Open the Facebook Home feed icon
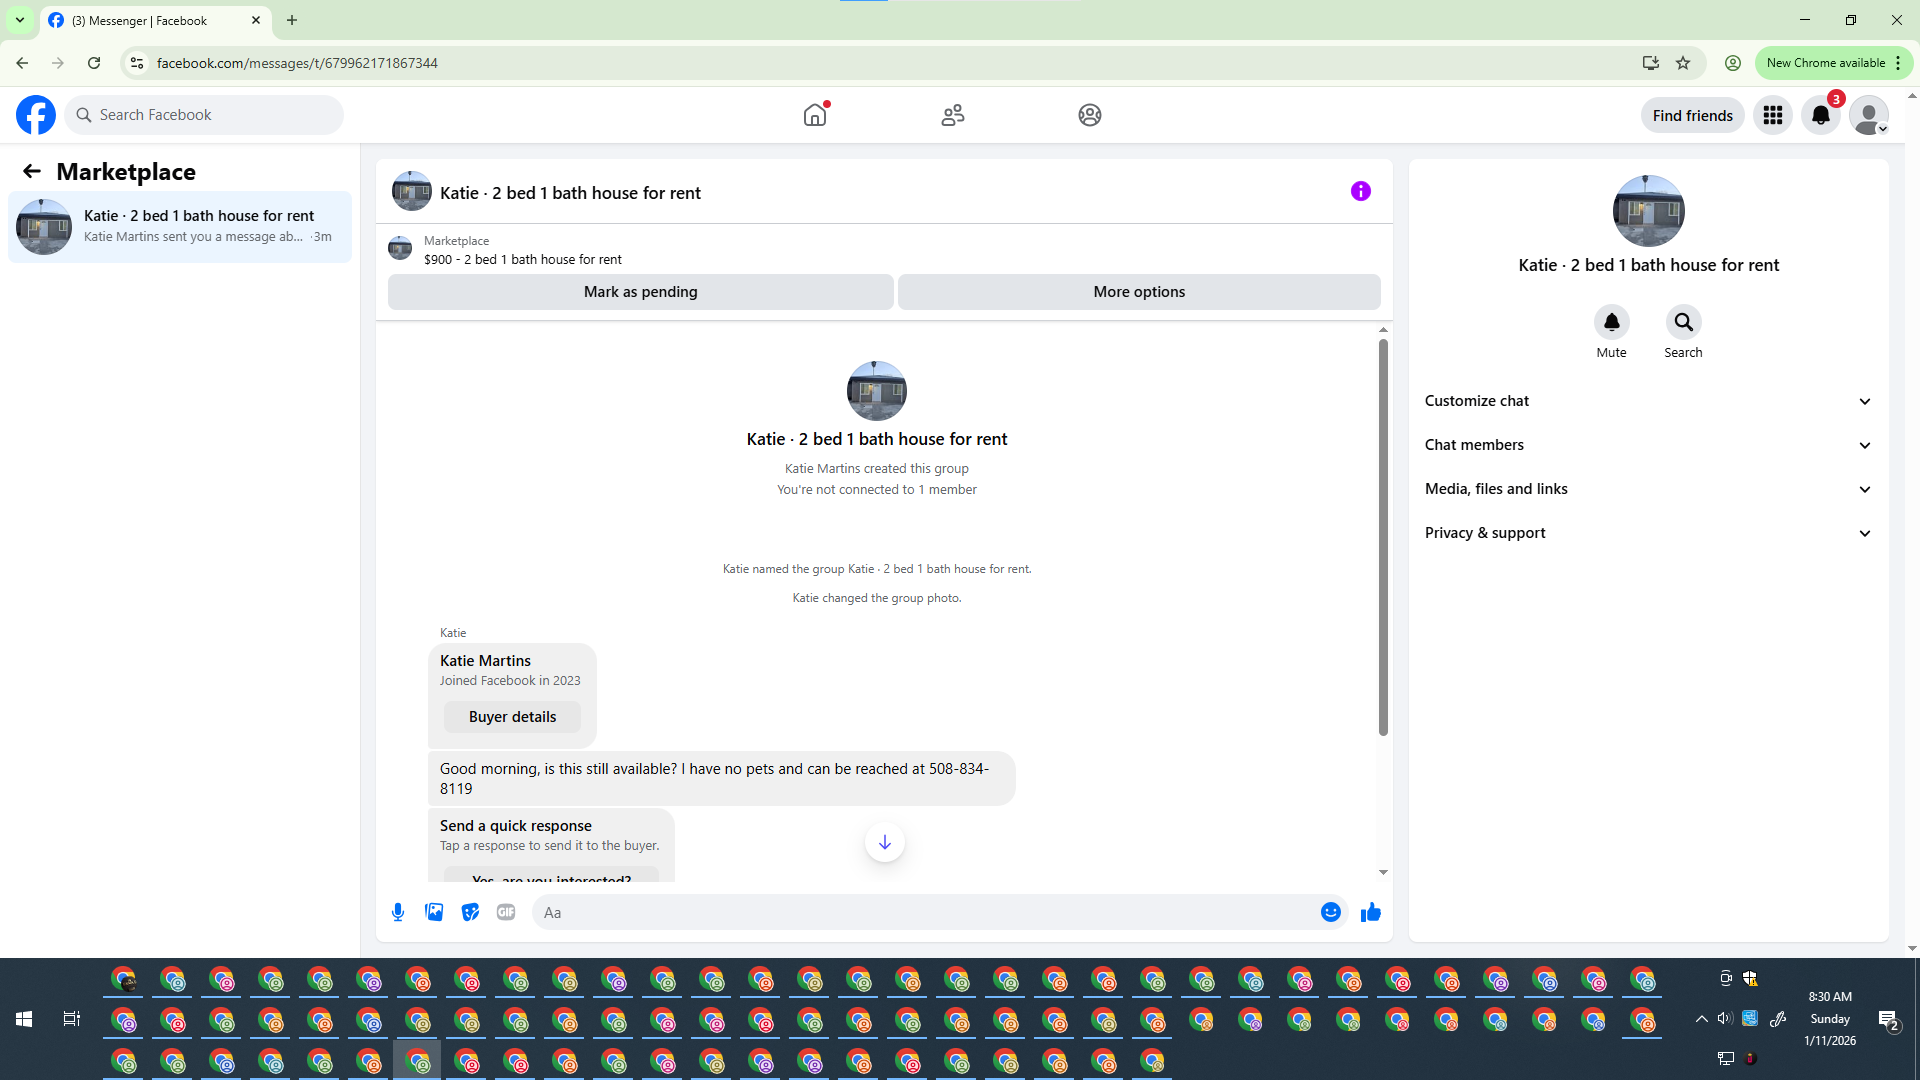The height and width of the screenshot is (1080, 1920). click(815, 115)
